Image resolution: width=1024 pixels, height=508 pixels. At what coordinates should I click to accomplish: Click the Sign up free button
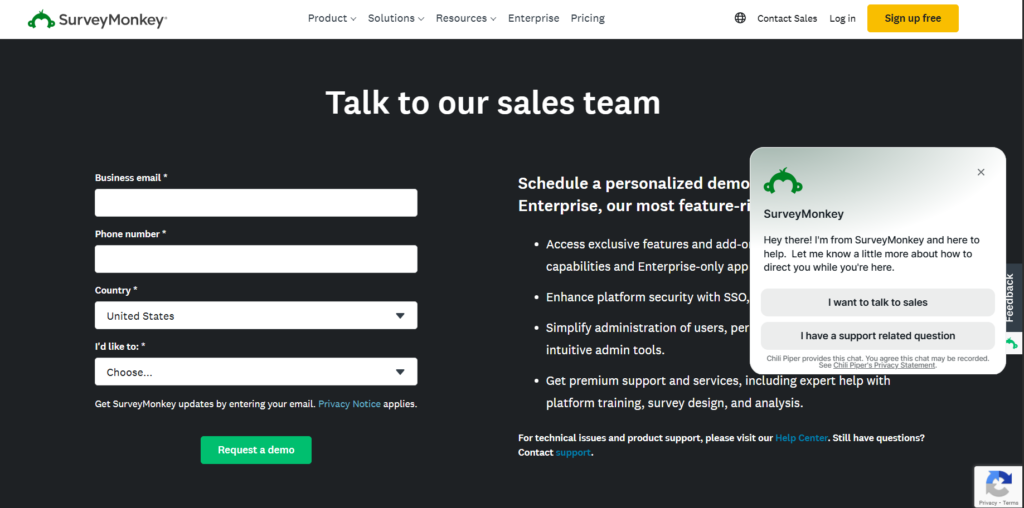tap(912, 18)
